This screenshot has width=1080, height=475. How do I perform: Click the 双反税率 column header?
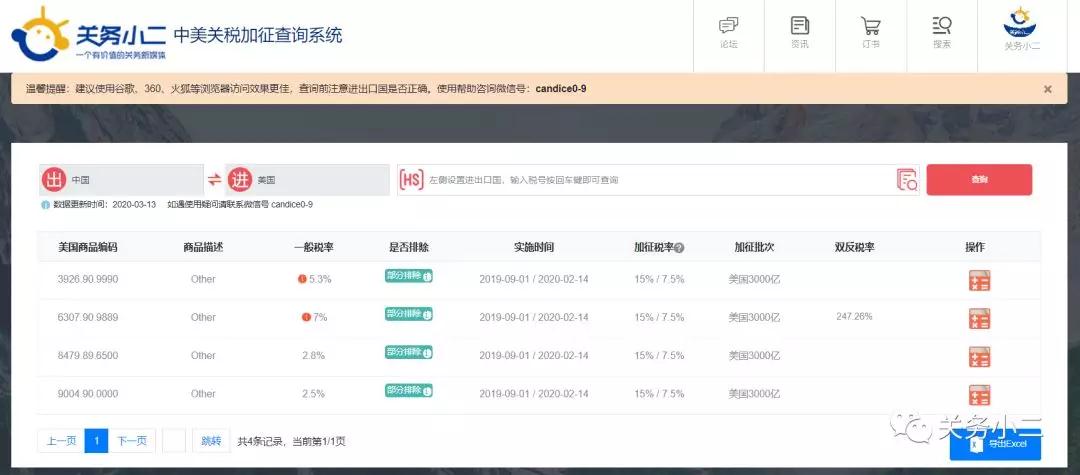[x=854, y=247]
